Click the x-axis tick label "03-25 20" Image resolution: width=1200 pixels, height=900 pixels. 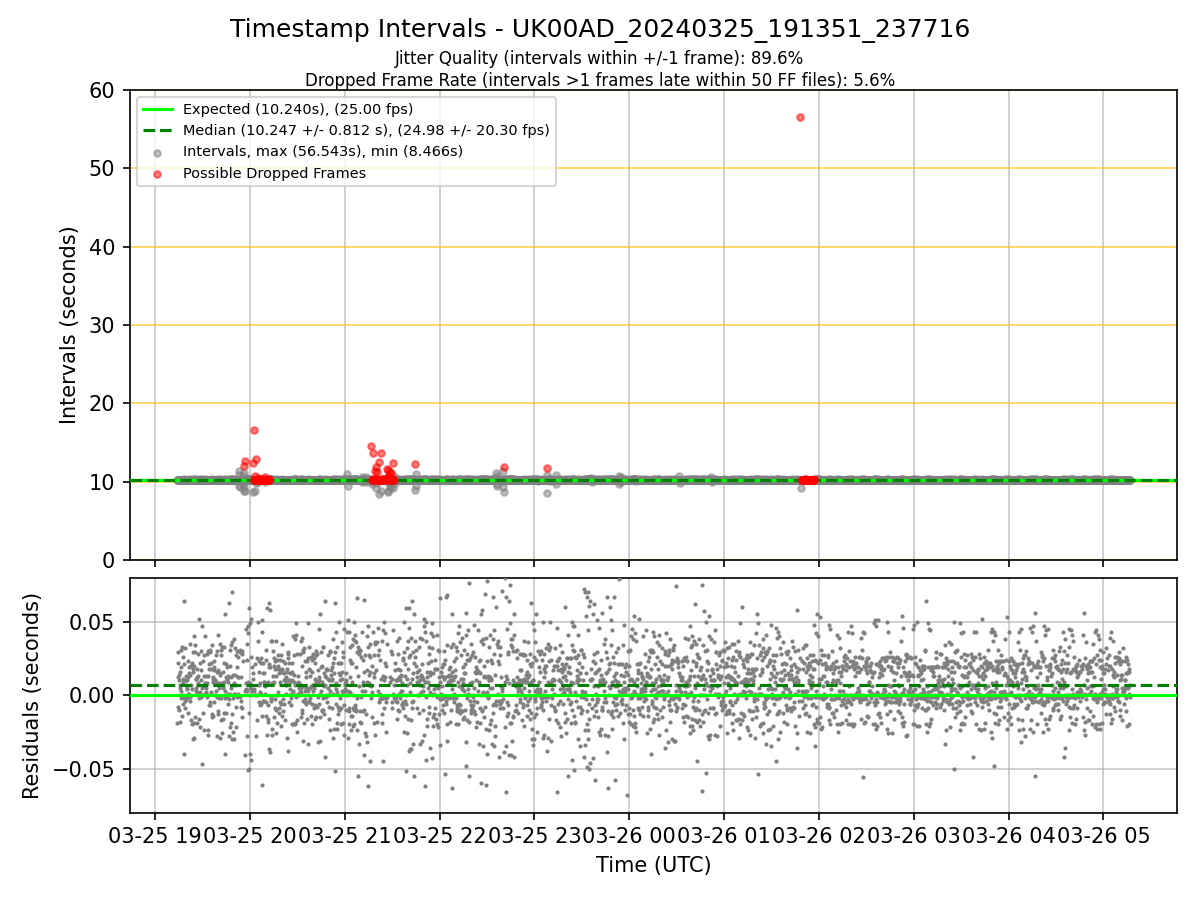(248, 834)
